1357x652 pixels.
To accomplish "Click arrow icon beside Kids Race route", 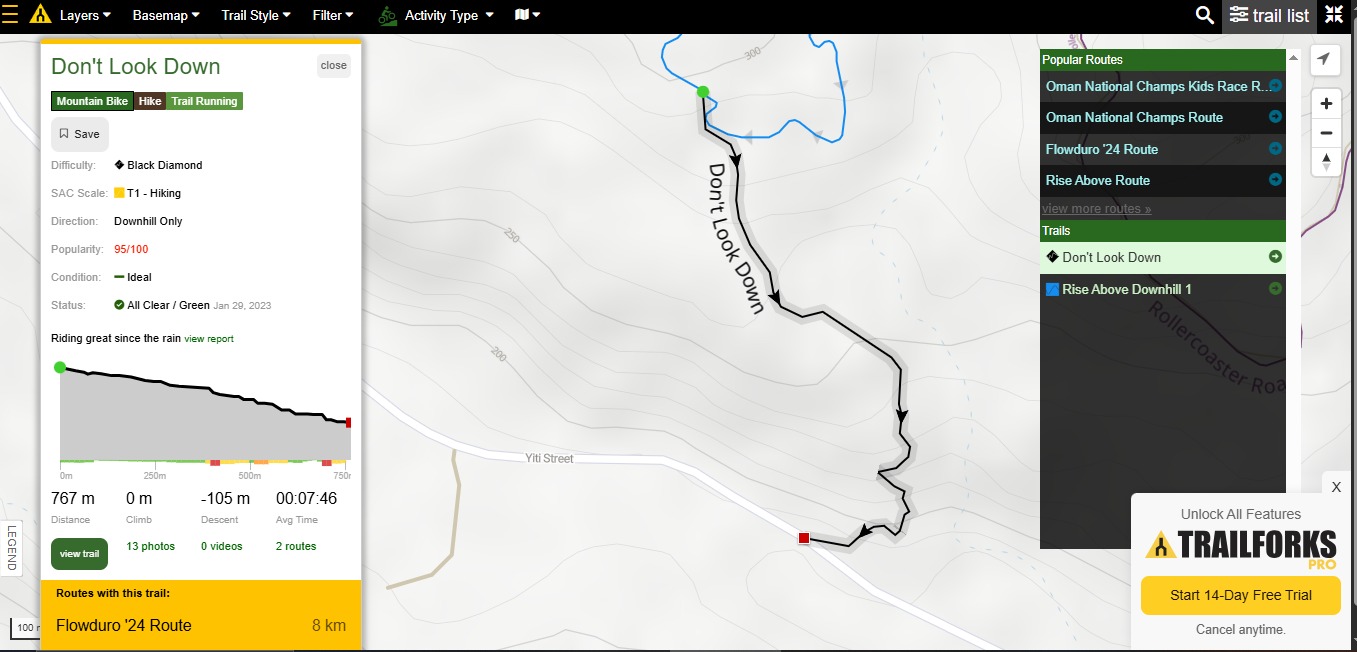I will 1275,86.
